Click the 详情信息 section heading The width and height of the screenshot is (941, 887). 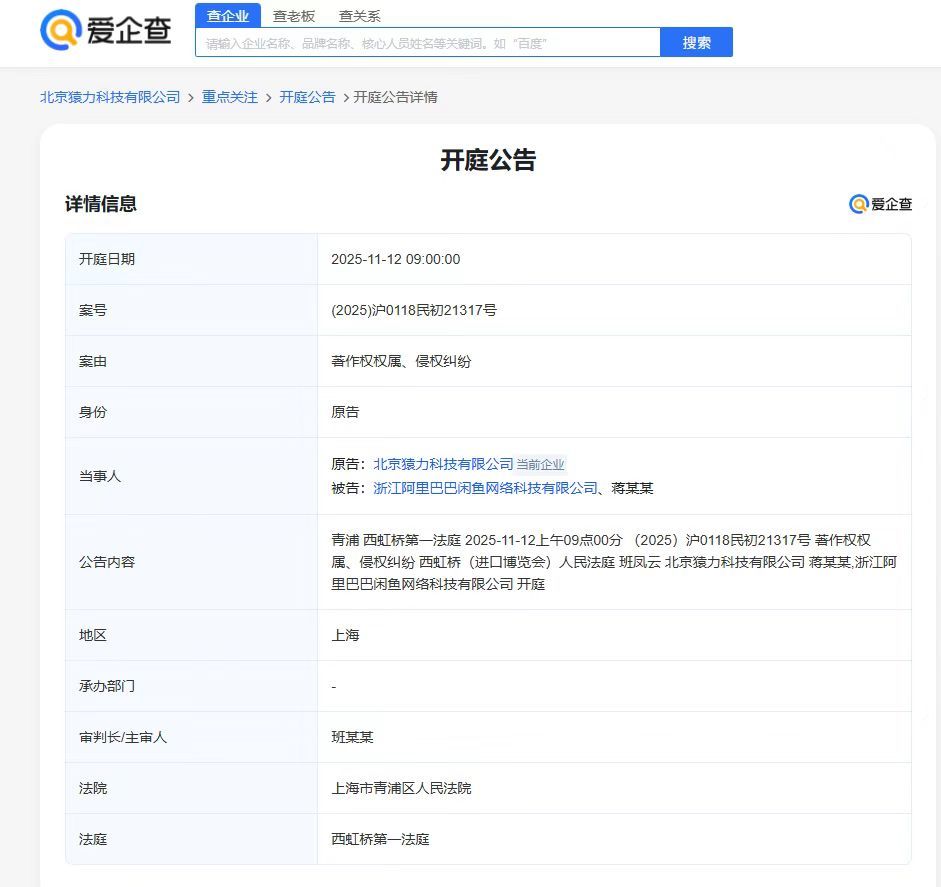(101, 204)
